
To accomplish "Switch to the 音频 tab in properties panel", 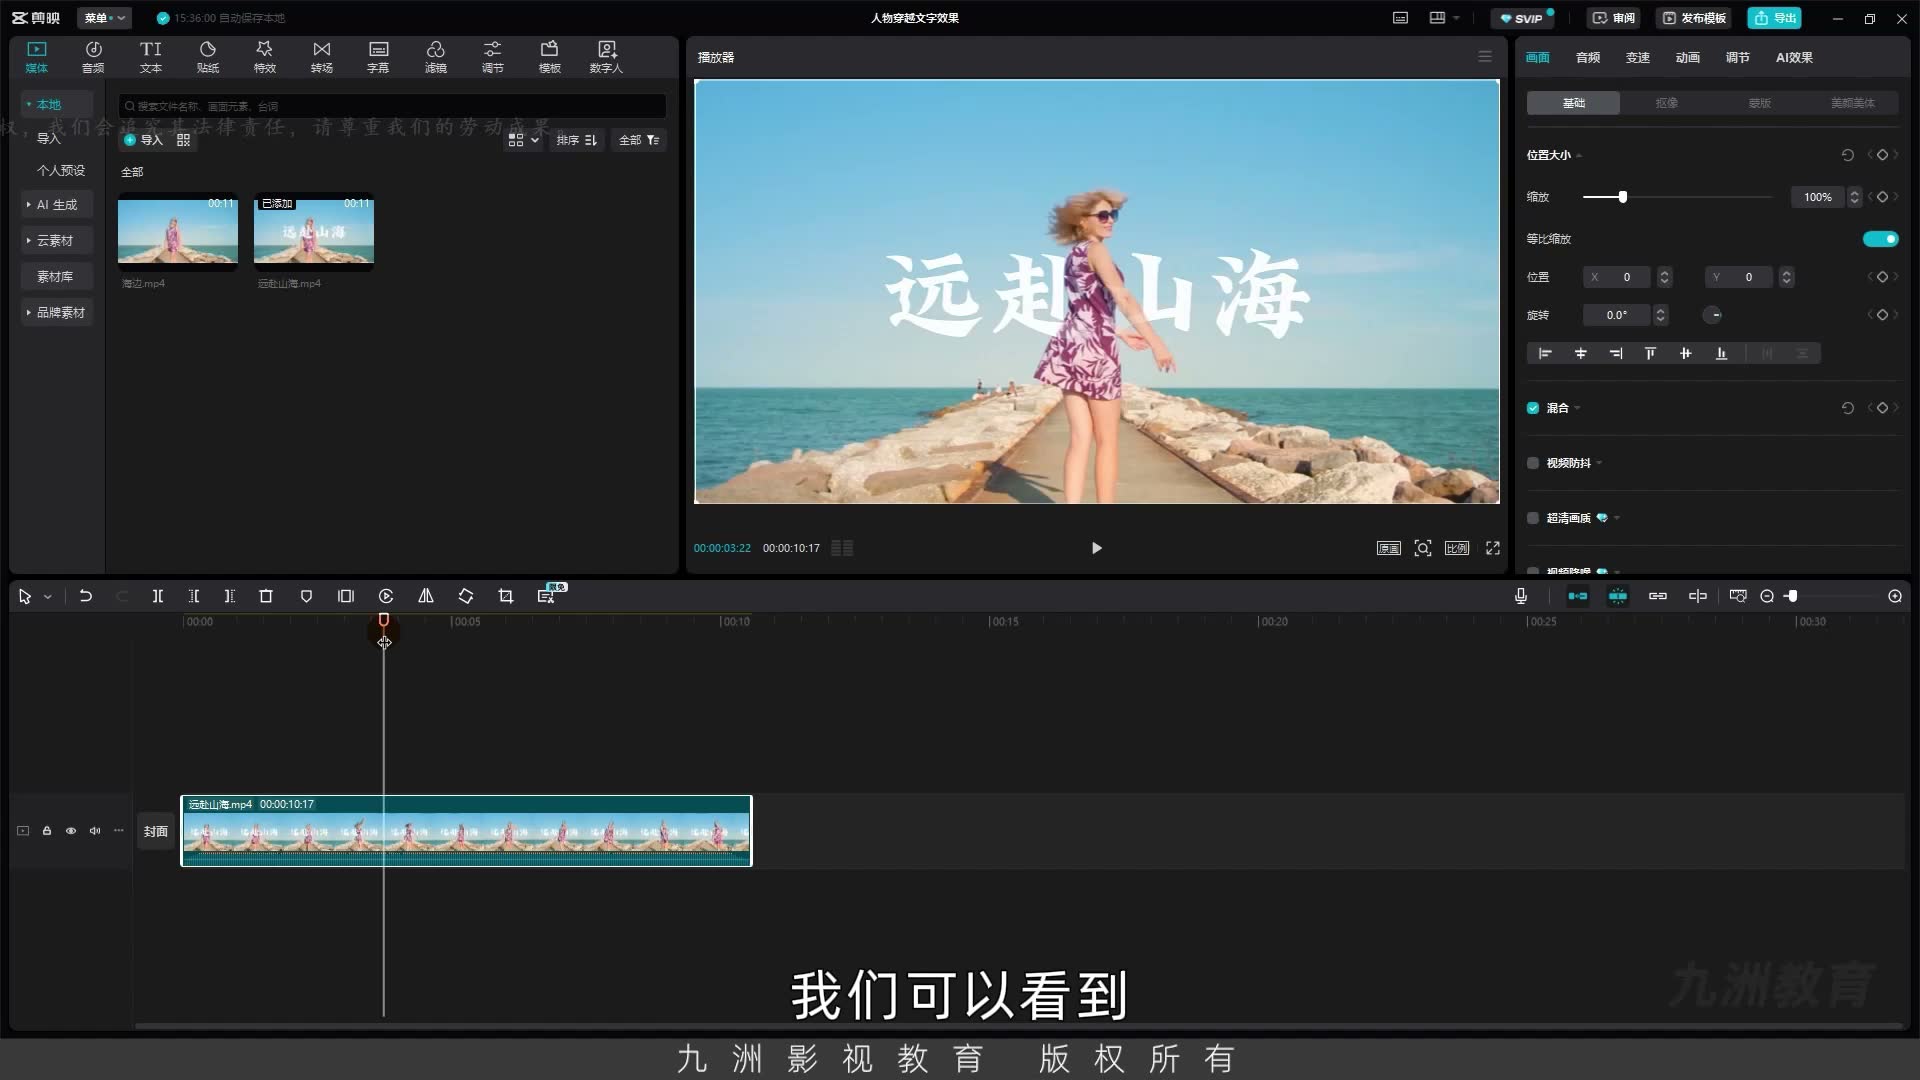I will [x=1588, y=58].
